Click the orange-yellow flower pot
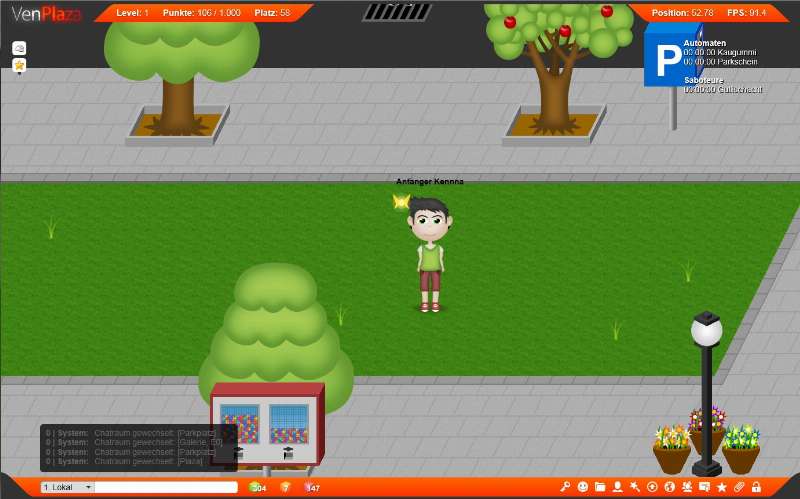This screenshot has width=800, height=499. click(x=672, y=449)
